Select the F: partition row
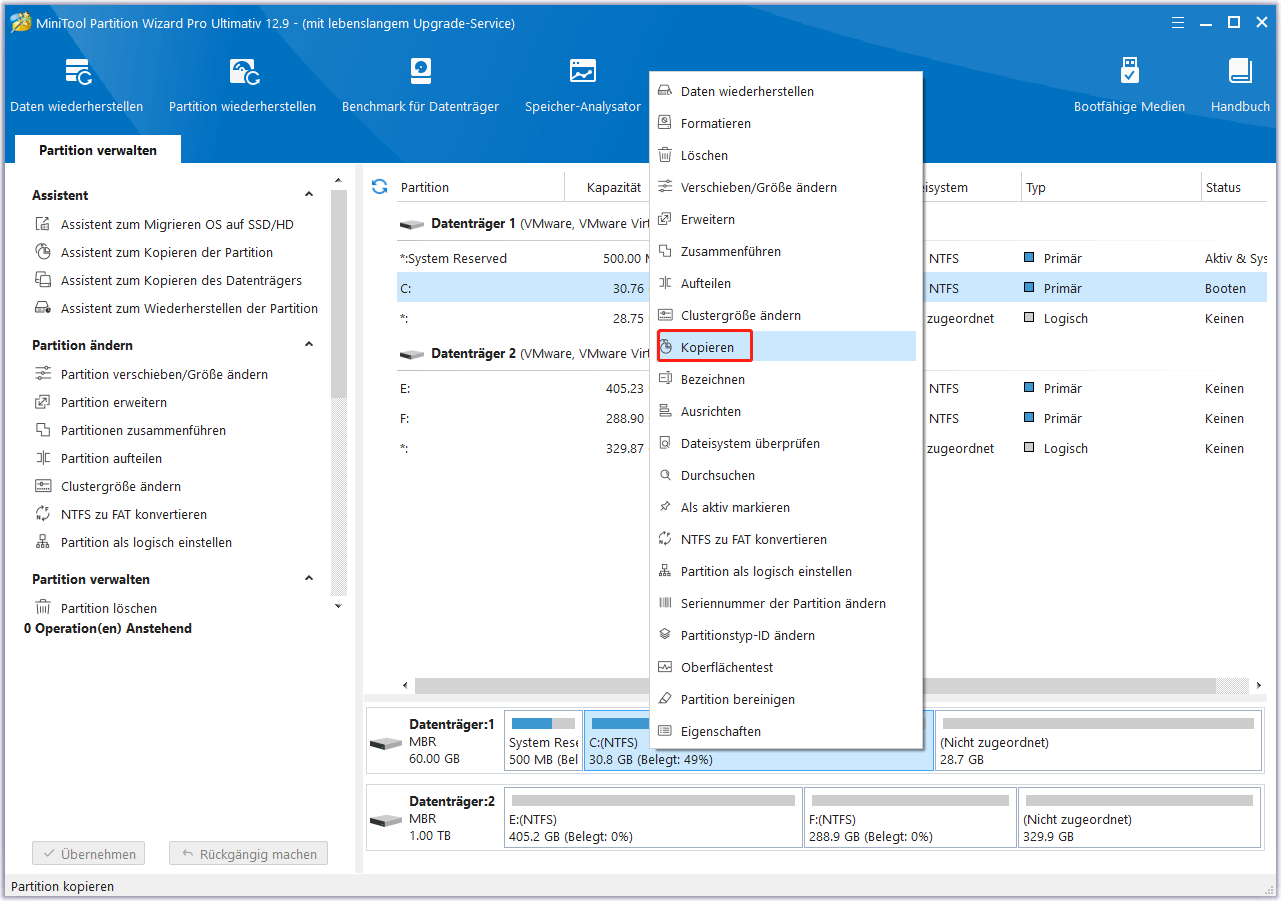 523,419
